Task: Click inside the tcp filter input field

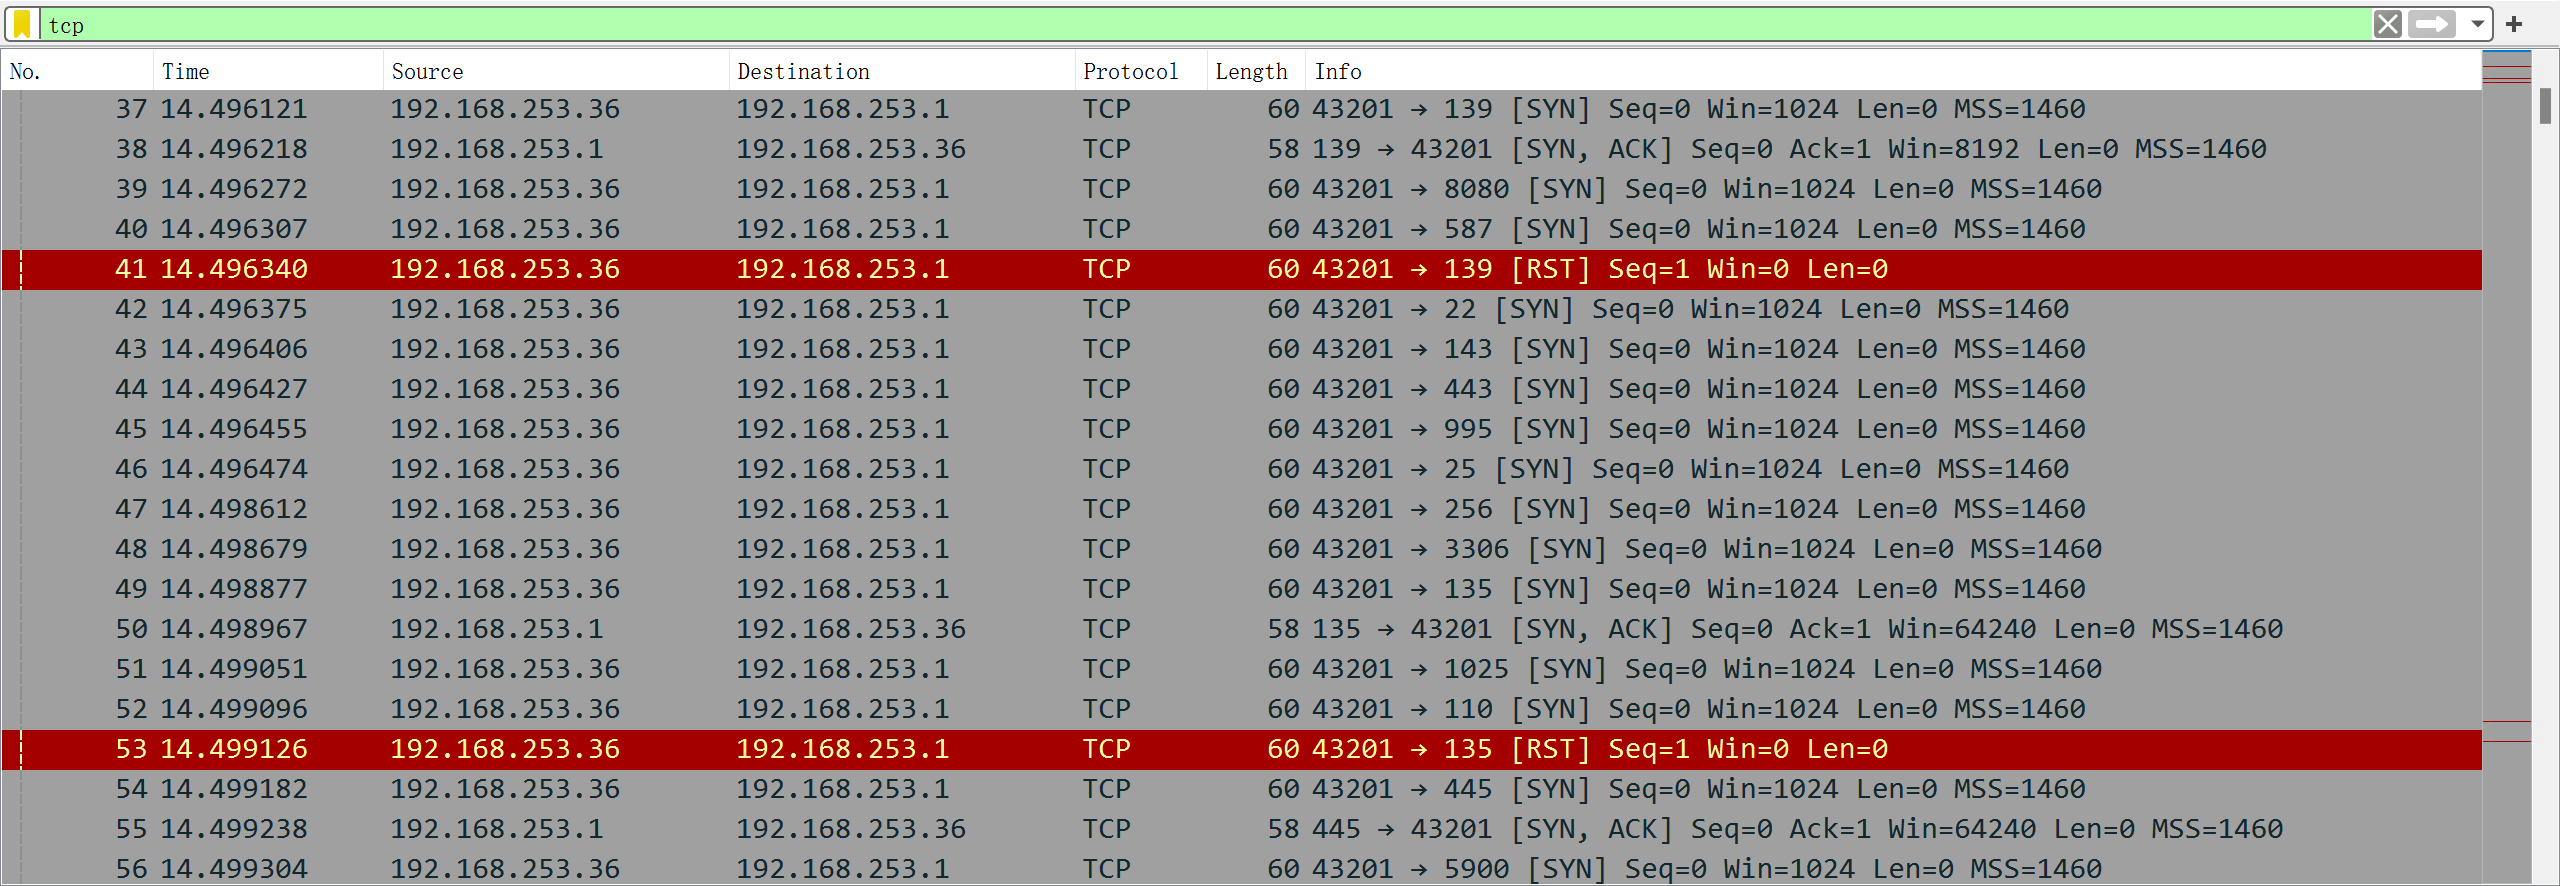Action: (1200, 25)
